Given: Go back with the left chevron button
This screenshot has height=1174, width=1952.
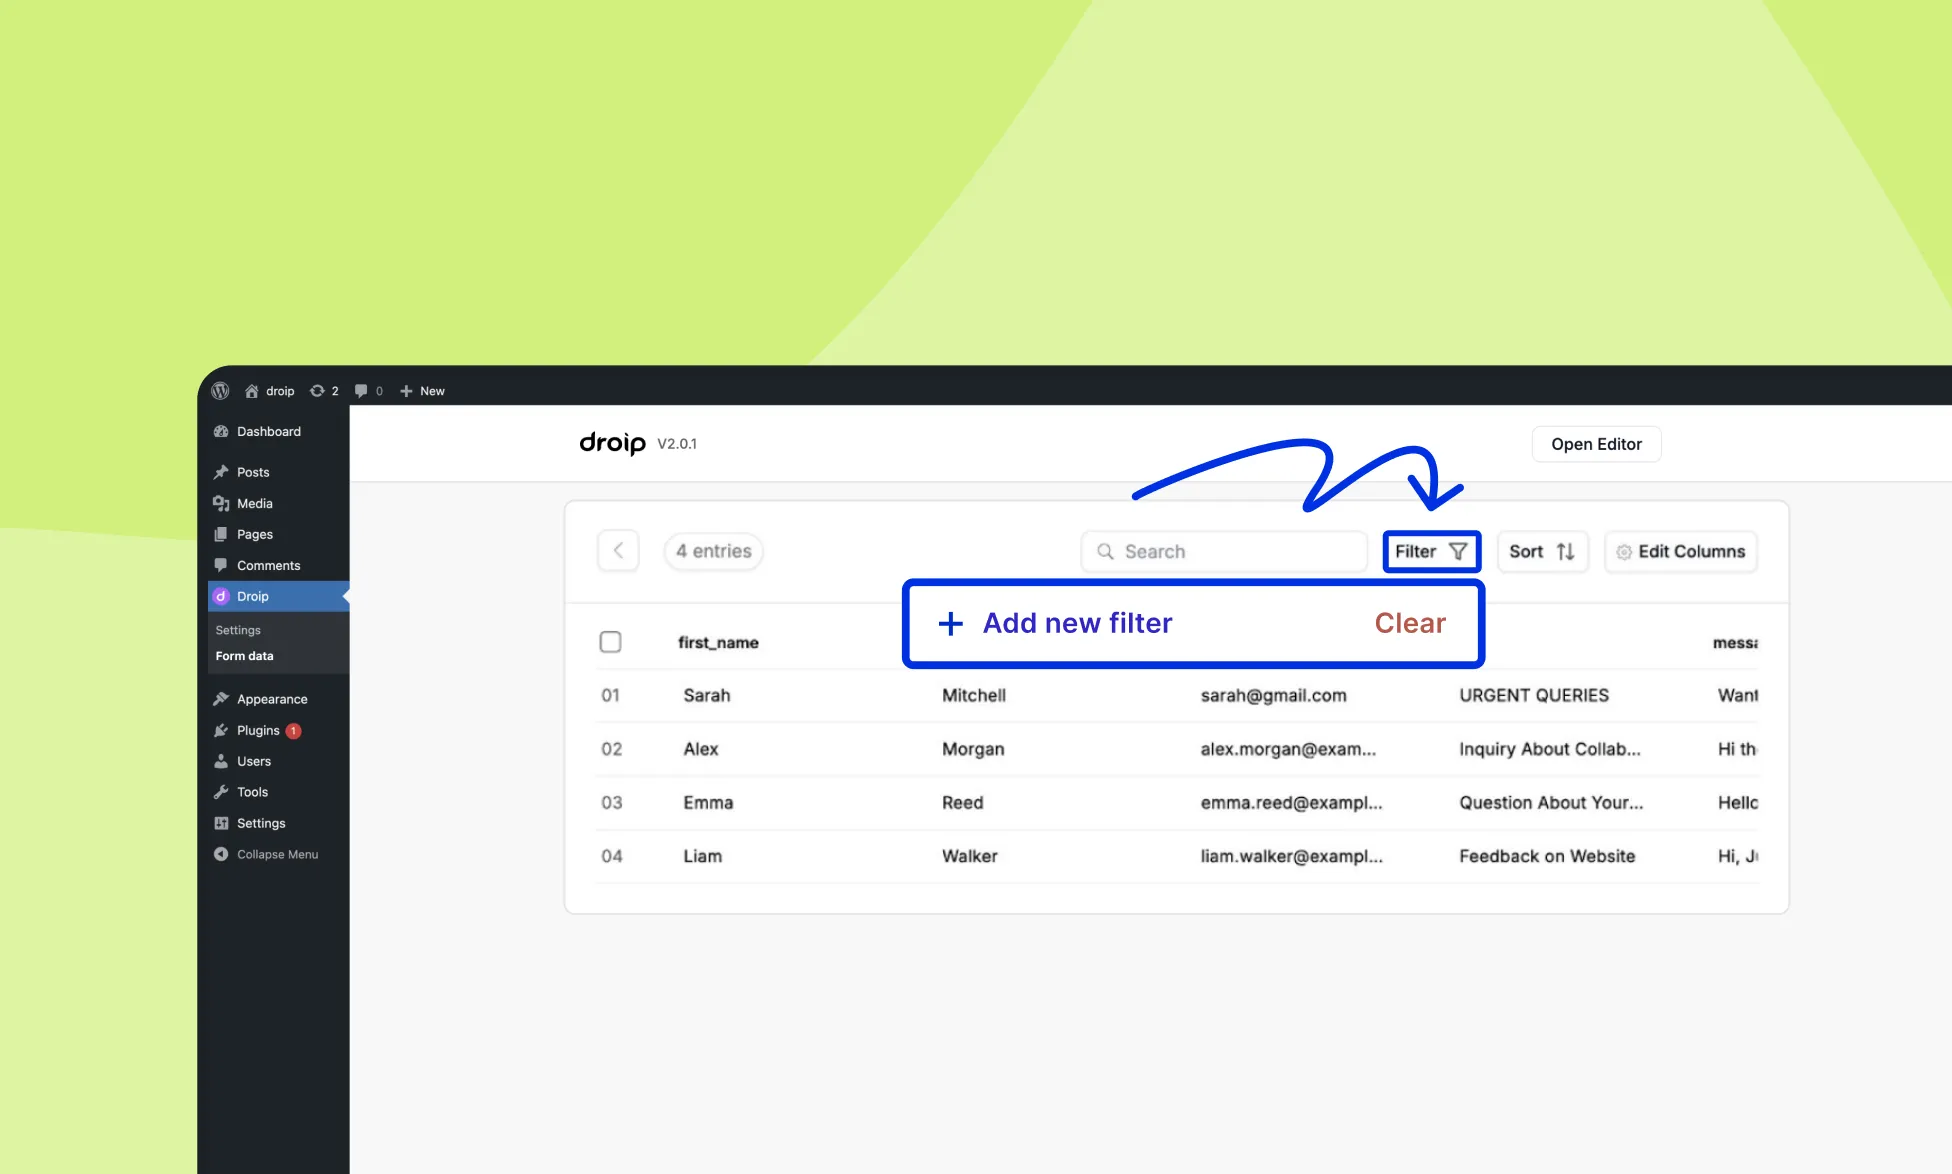Looking at the screenshot, I should point(618,551).
